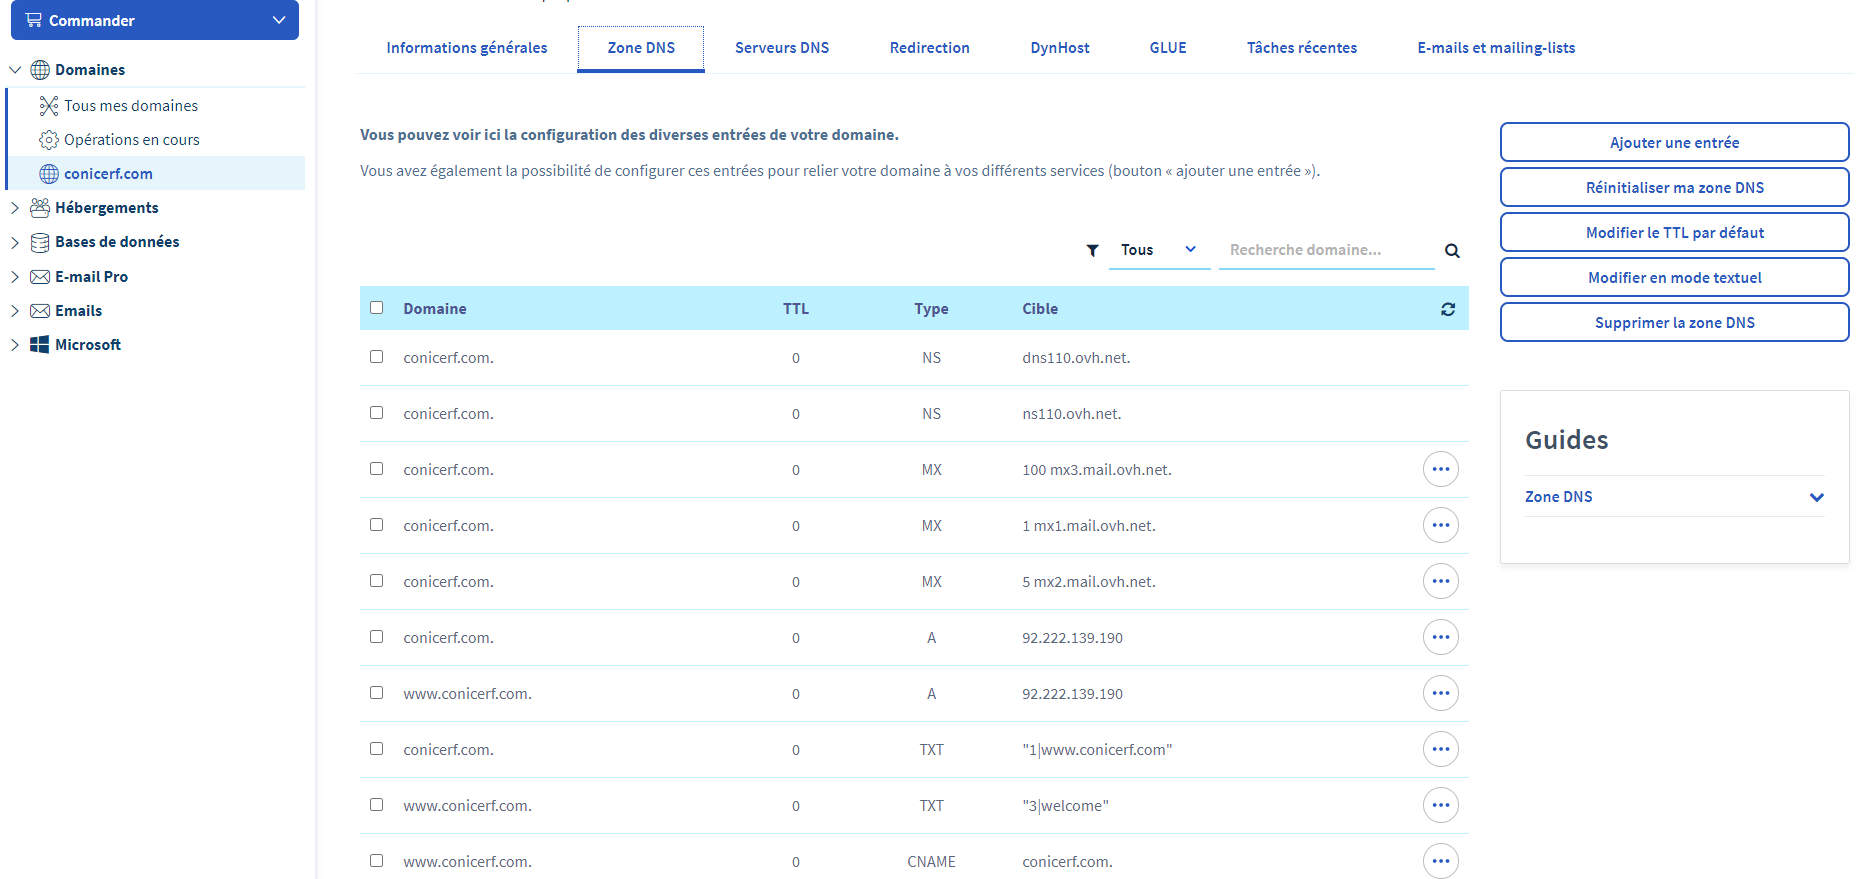Click the search magnifier icon
The image size is (1857, 879).
coord(1452,251)
